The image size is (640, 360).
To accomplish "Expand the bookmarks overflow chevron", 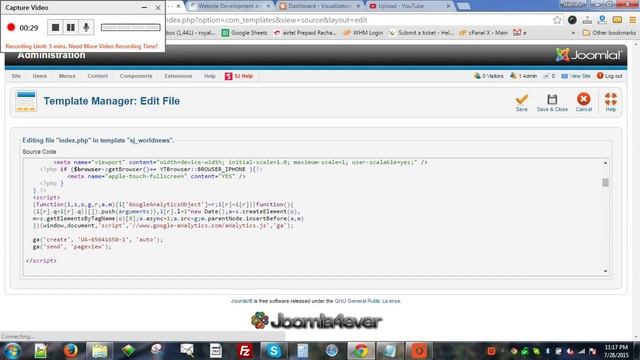I will click(573, 33).
